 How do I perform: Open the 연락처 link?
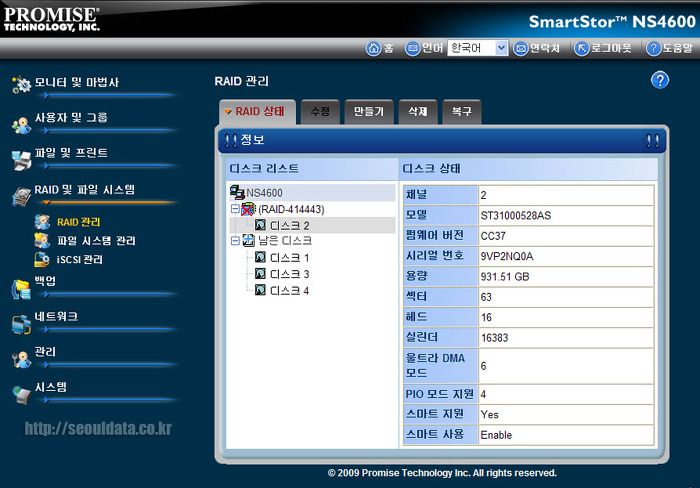tap(545, 48)
